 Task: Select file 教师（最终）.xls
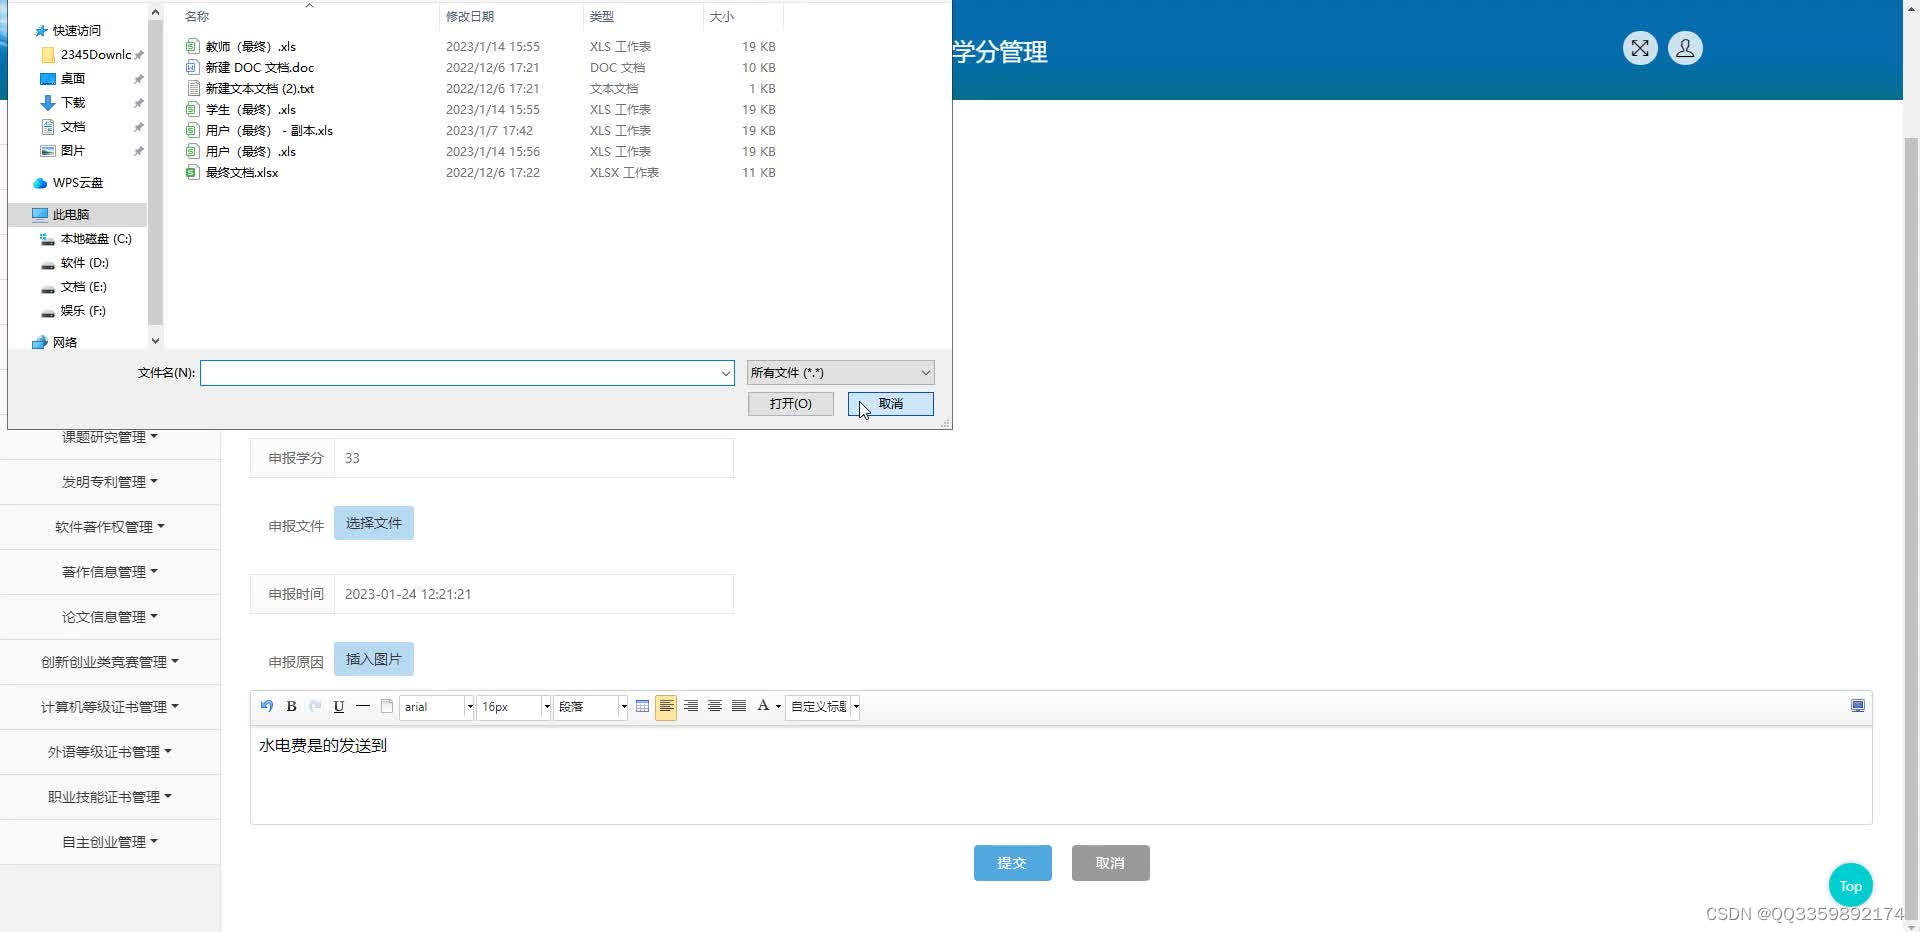(x=250, y=47)
